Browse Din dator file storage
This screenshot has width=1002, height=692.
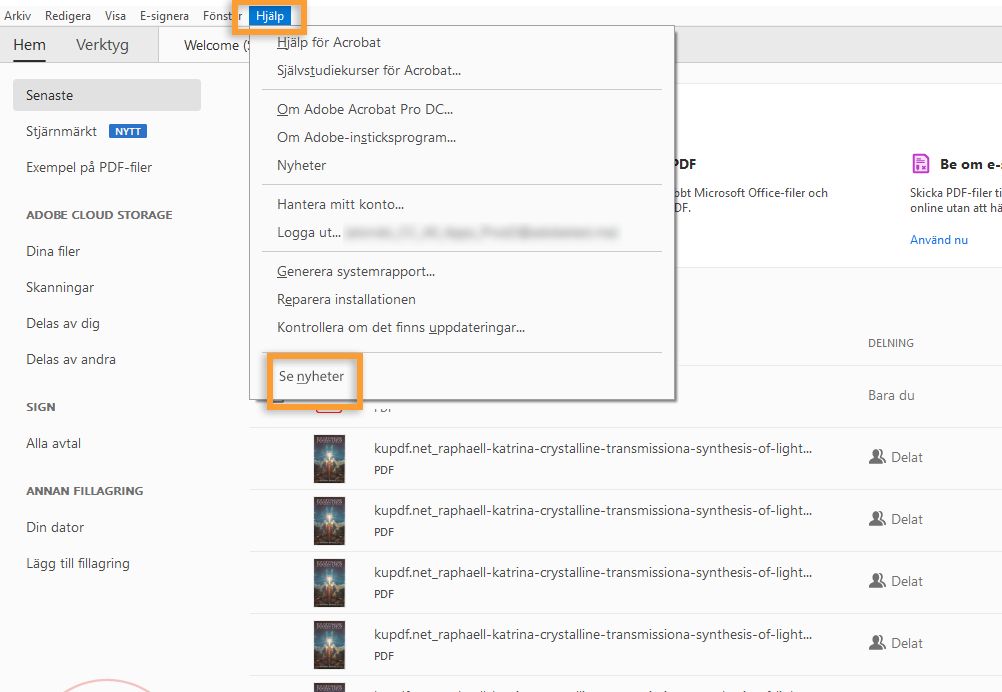pos(55,527)
